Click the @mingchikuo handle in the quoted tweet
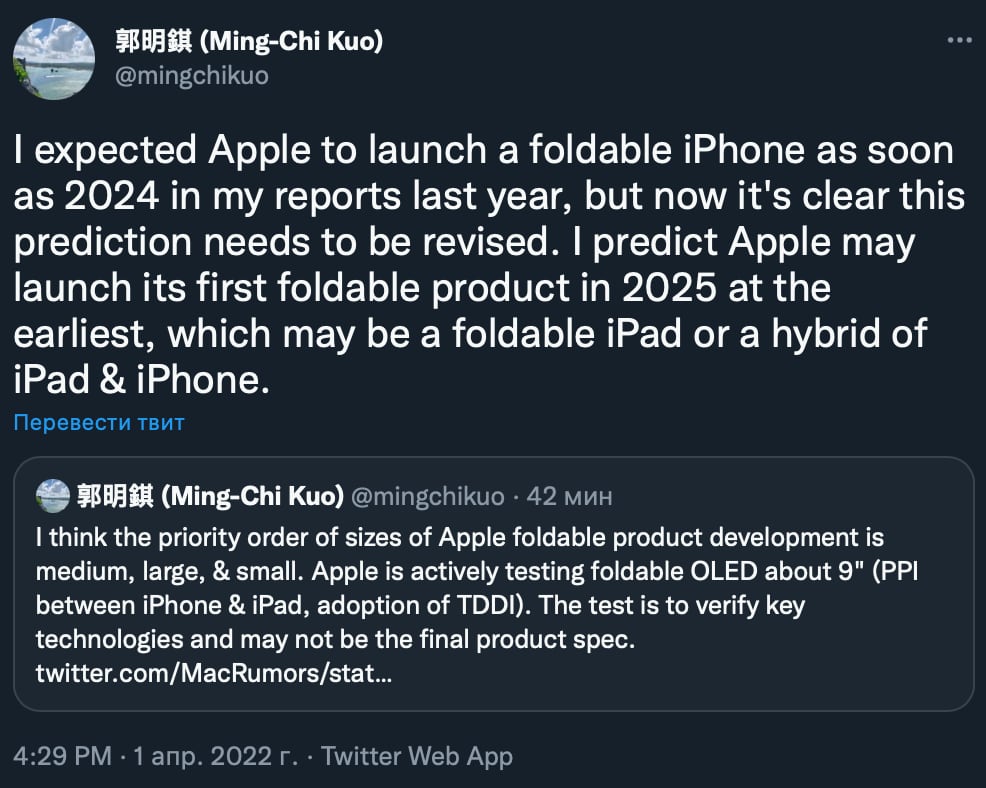The width and height of the screenshot is (986, 788). (x=428, y=495)
